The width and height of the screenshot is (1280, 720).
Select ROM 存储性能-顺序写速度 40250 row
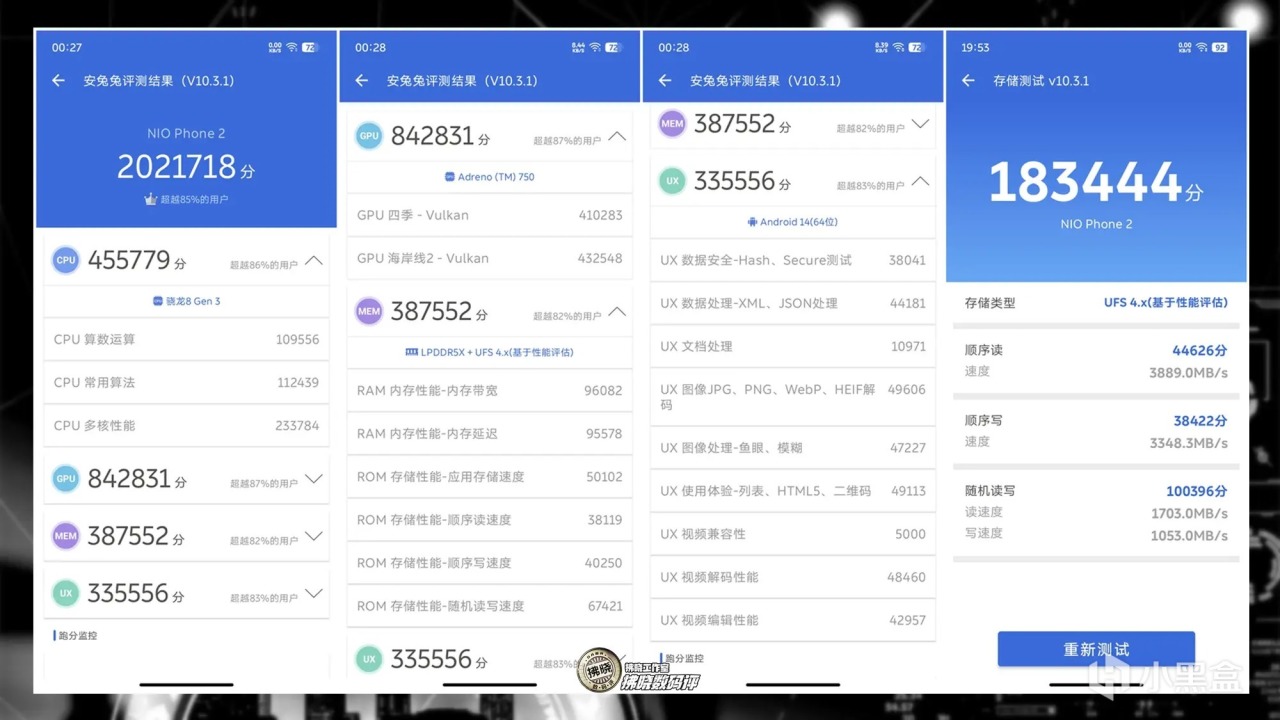coord(490,563)
